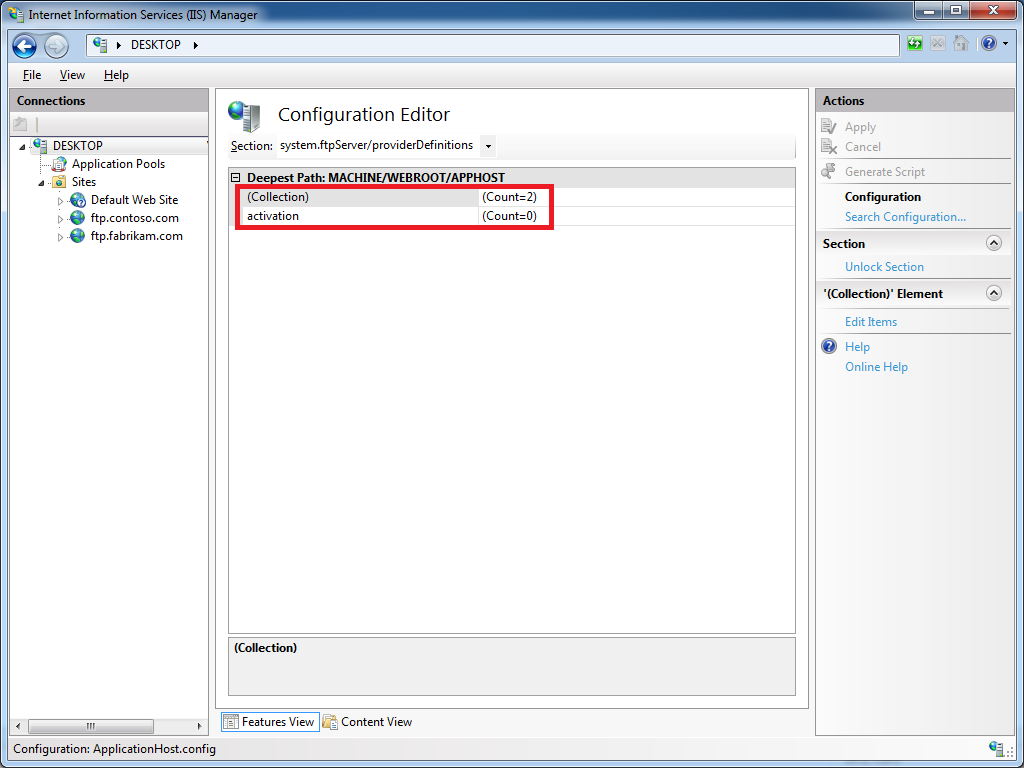Collapse the Section actions panel chevron
Image resolution: width=1024 pixels, height=768 pixels.
click(993, 243)
